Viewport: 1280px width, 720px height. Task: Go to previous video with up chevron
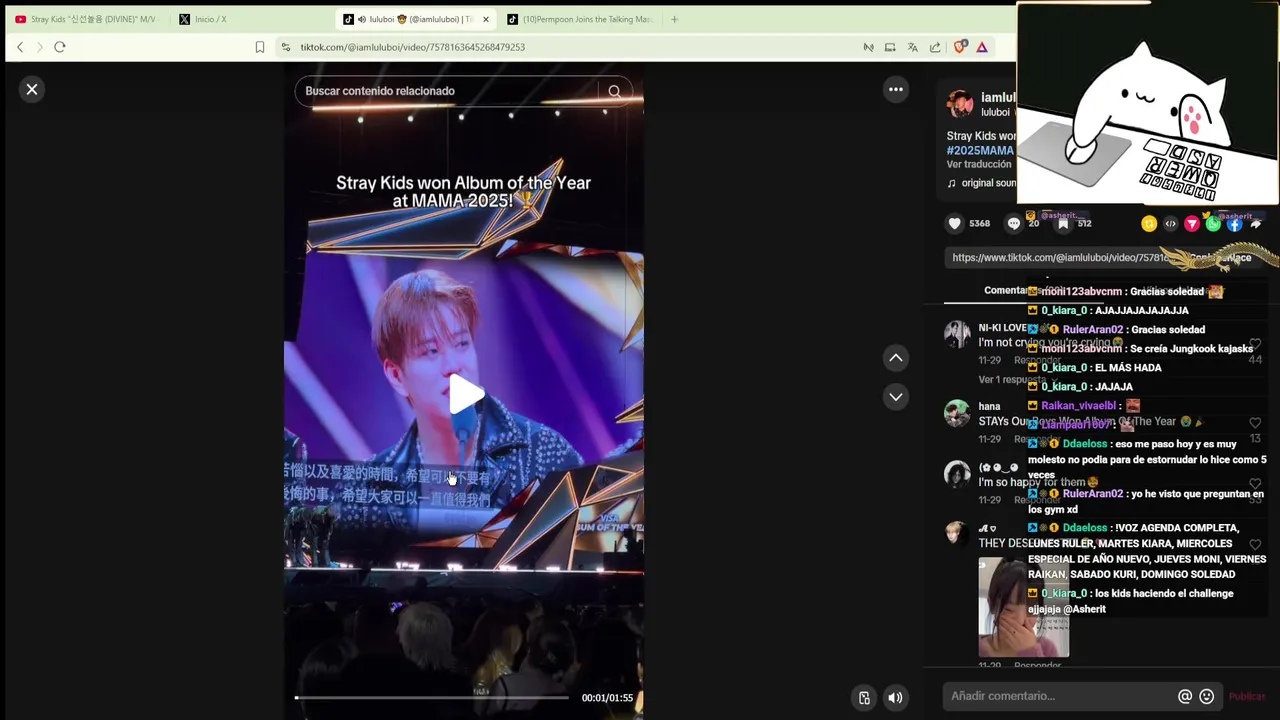tap(896, 358)
